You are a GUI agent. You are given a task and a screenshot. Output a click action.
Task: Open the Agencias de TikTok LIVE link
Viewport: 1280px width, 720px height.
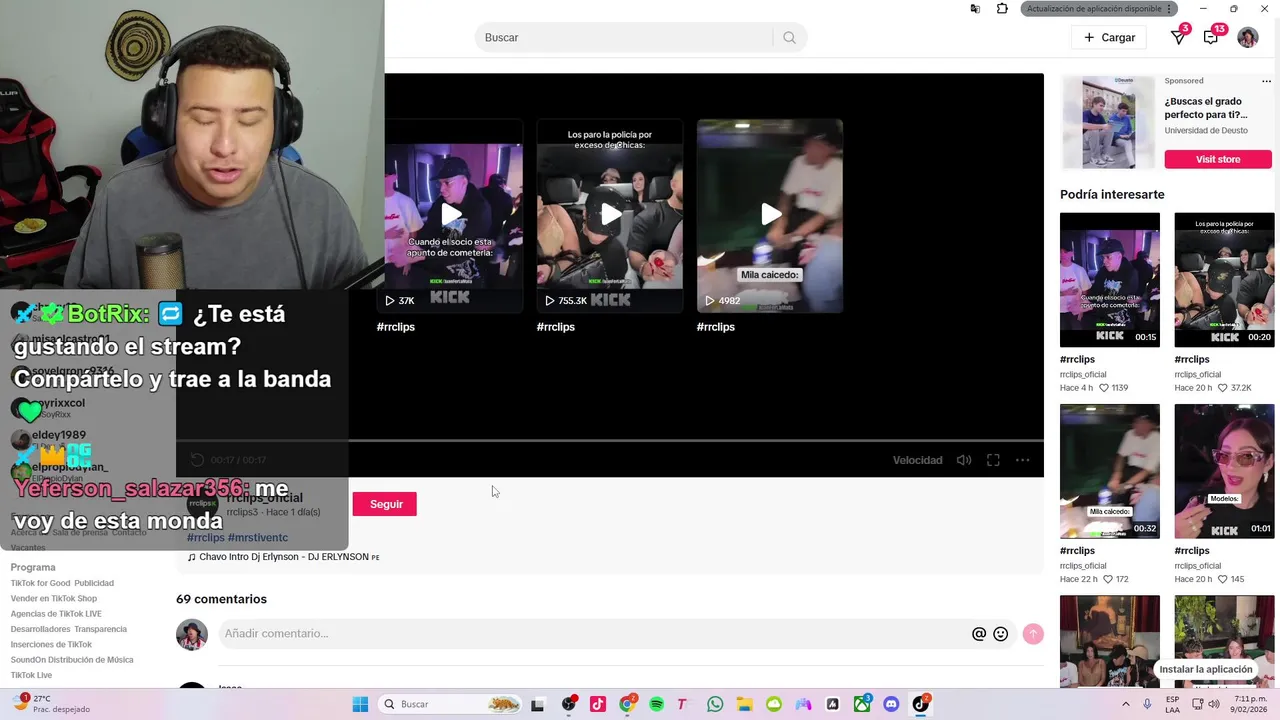[56, 614]
